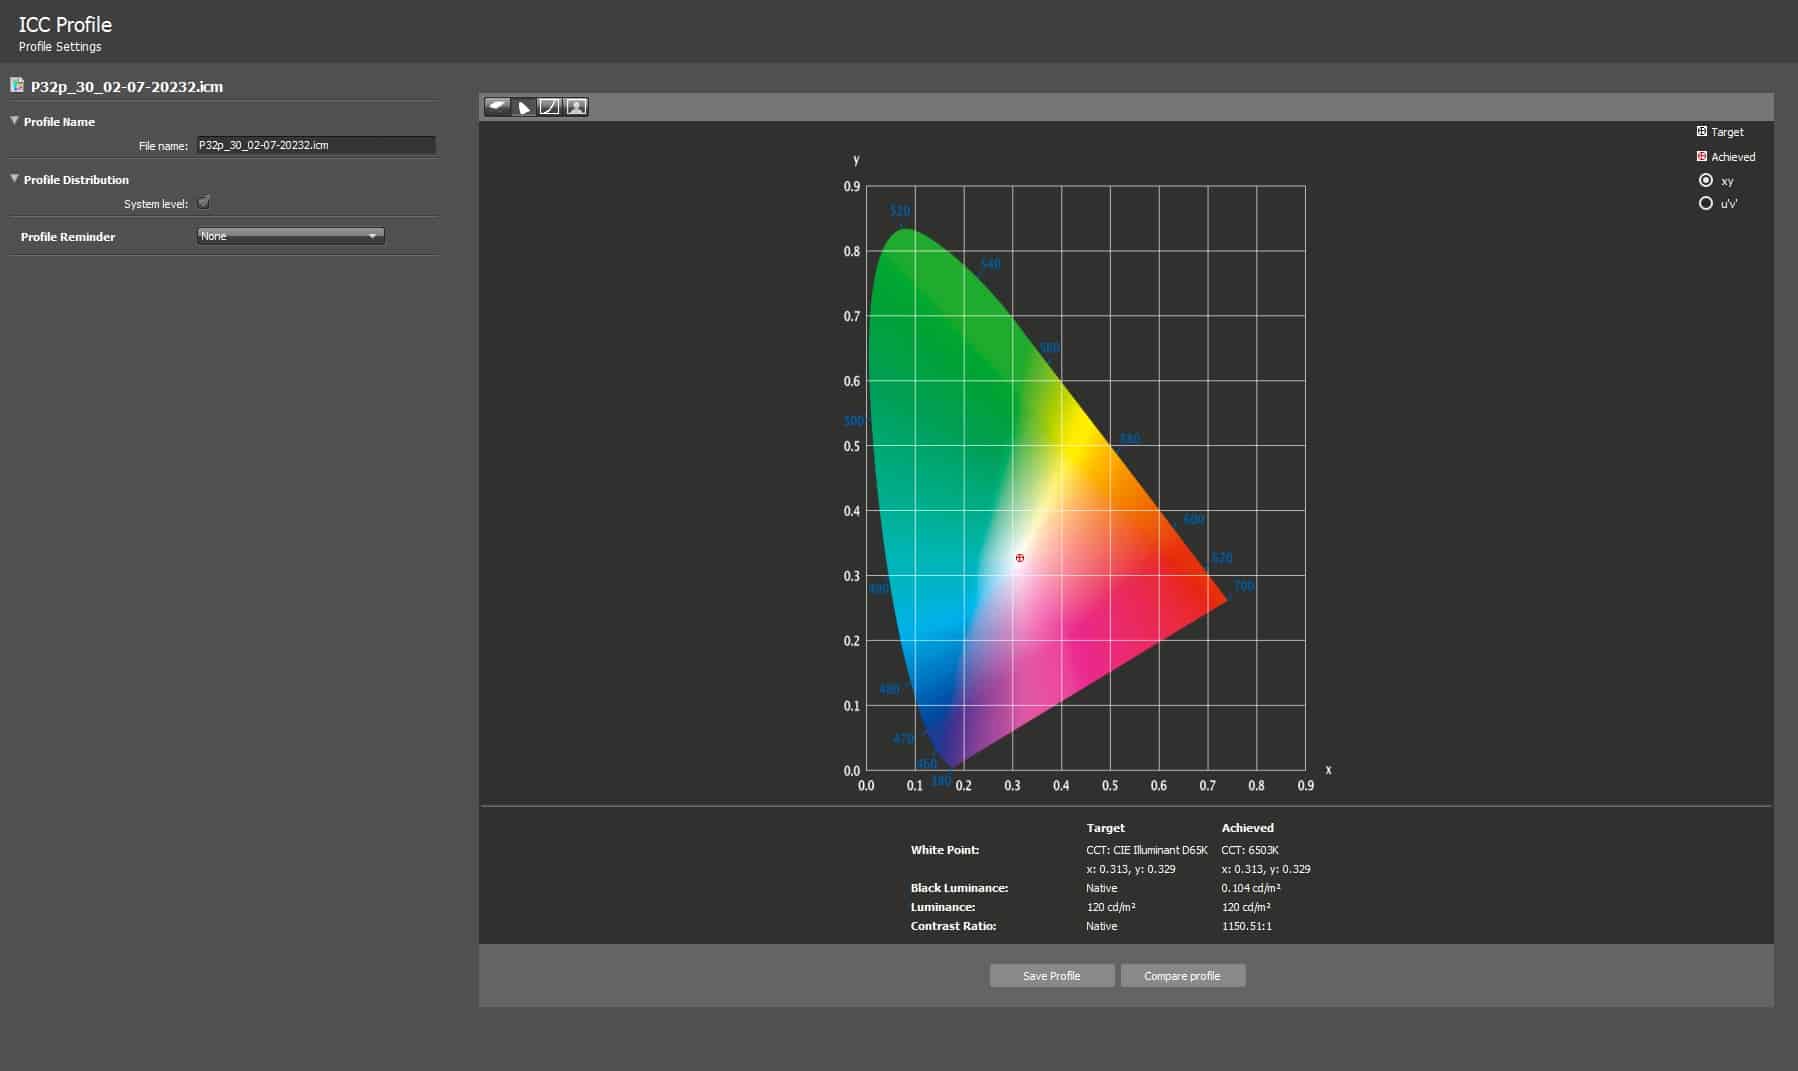Open the Profile Reminder dropdown

pyautogui.click(x=290, y=236)
